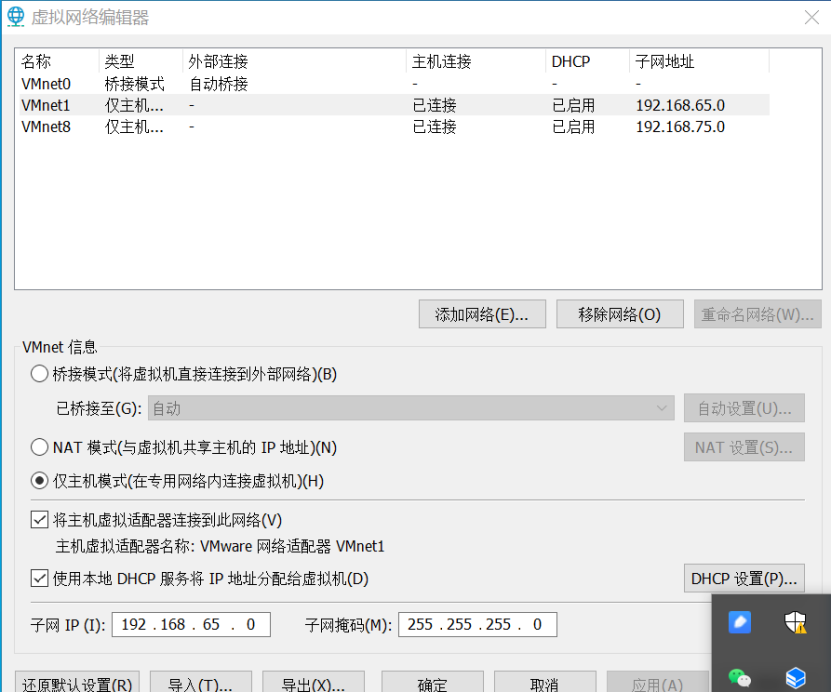Image resolution: width=831 pixels, height=692 pixels.
Task: Click 已启用 DHCP cell in VMnet8 row
Action: pyautogui.click(x=573, y=127)
